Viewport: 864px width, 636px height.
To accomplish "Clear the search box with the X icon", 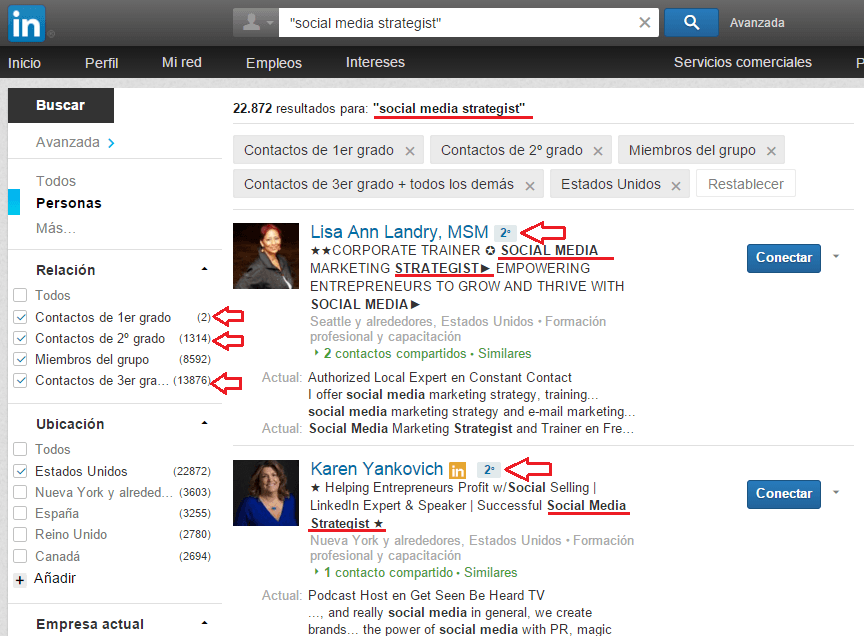I will [x=644, y=23].
